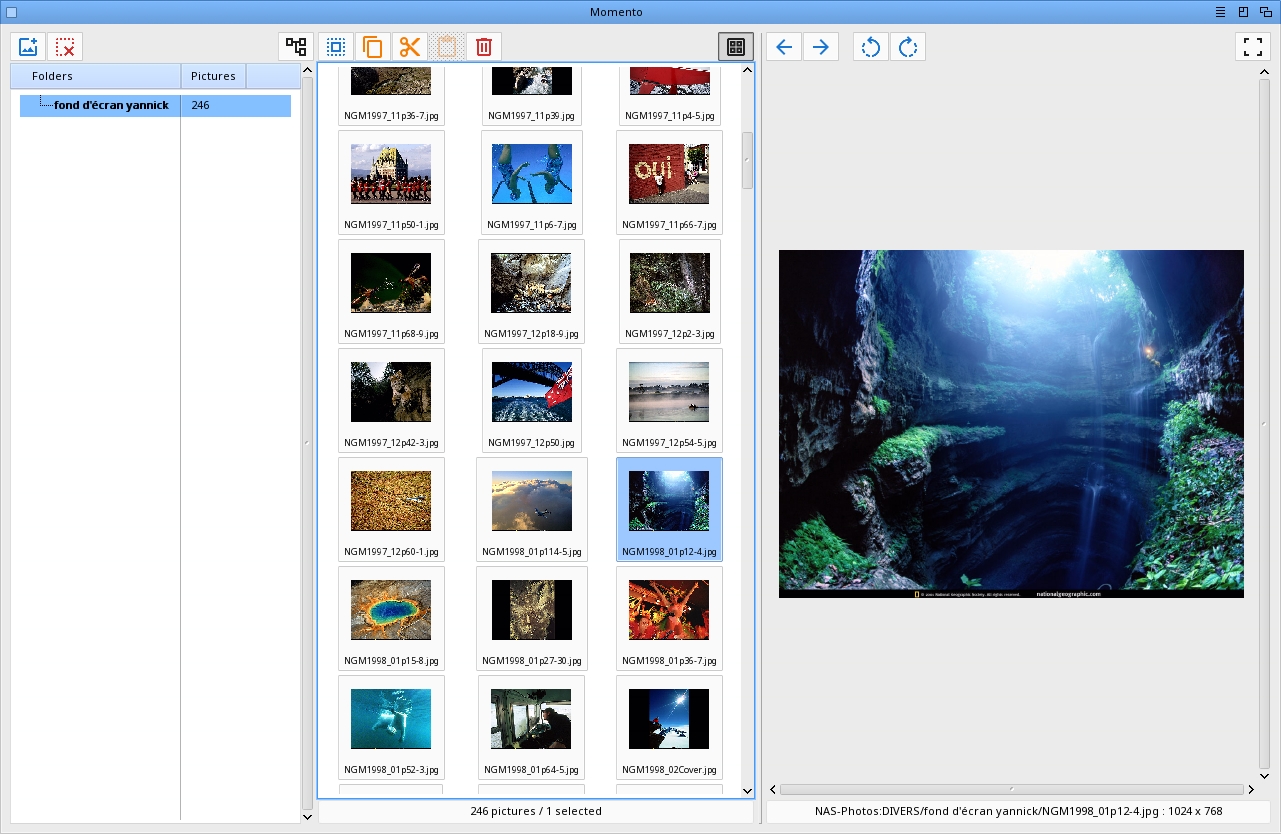Image resolution: width=1281 pixels, height=834 pixels.
Task: Click preview horizontal scroll left arrow
Action: pyautogui.click(x=773, y=790)
